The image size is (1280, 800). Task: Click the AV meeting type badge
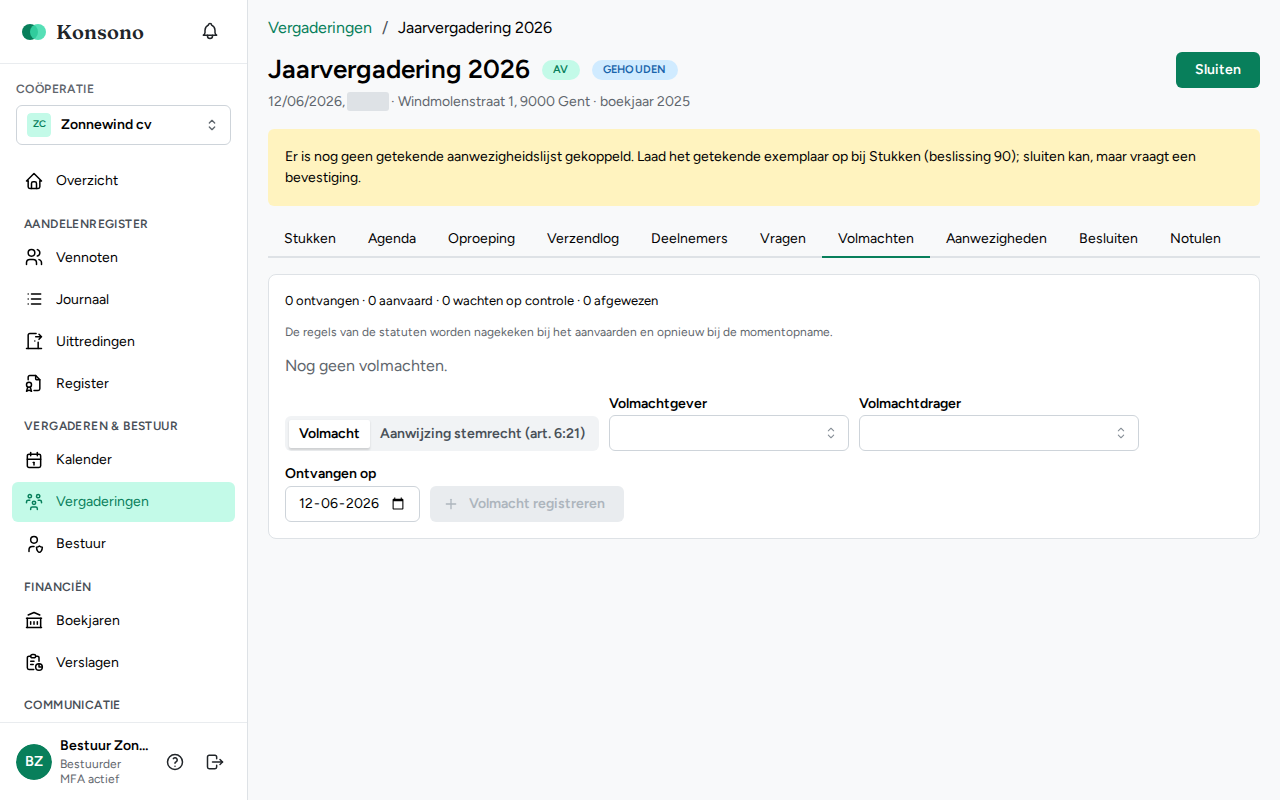tap(561, 70)
